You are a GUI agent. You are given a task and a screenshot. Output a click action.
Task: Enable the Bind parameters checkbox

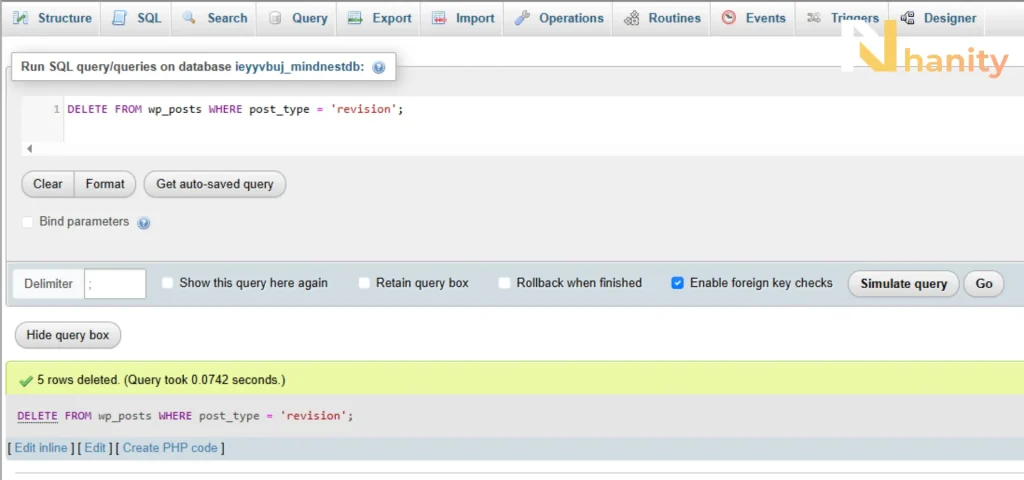[x=27, y=223]
